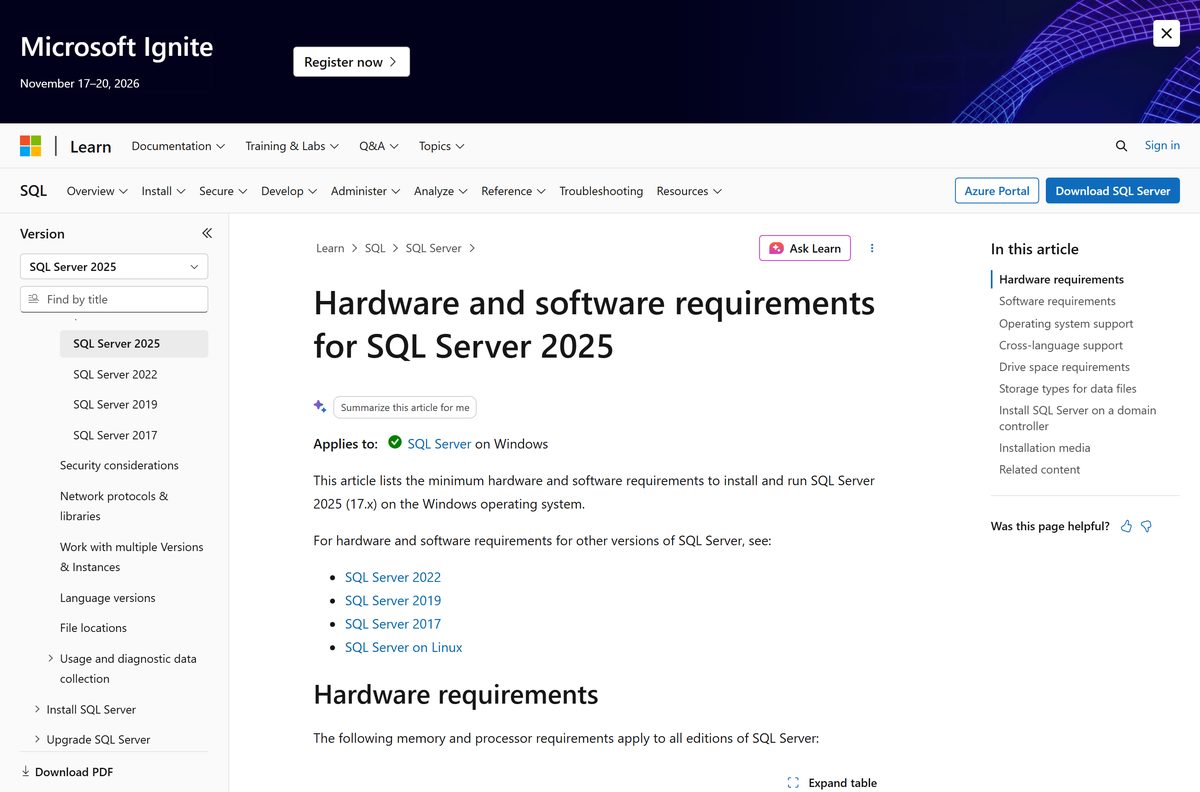The width and height of the screenshot is (1200, 792).
Task: Click the Learn breadcrumb link
Action: [x=330, y=248]
